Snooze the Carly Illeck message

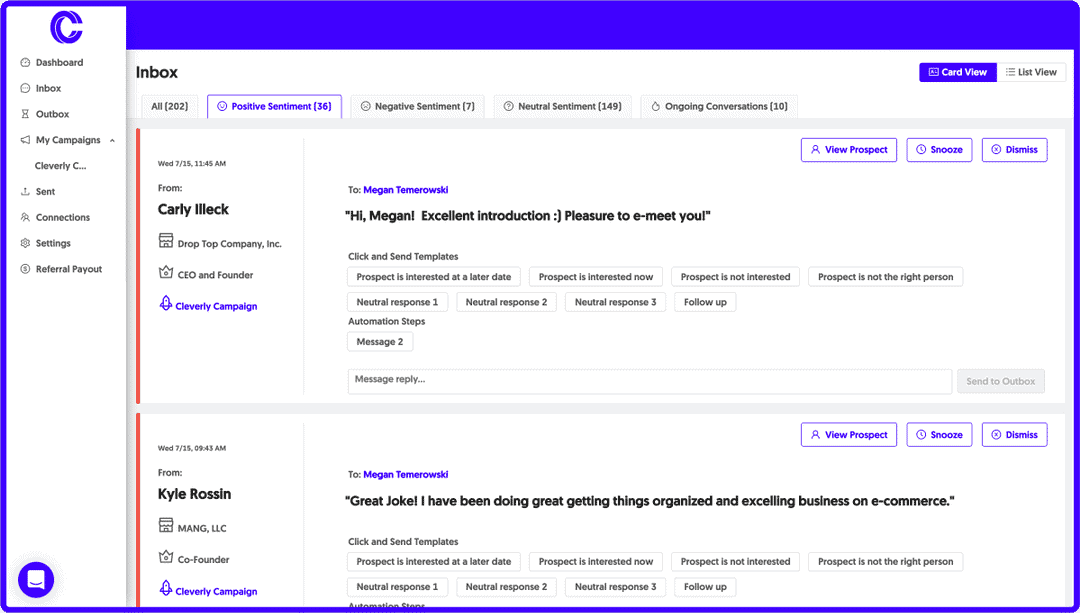[938, 150]
